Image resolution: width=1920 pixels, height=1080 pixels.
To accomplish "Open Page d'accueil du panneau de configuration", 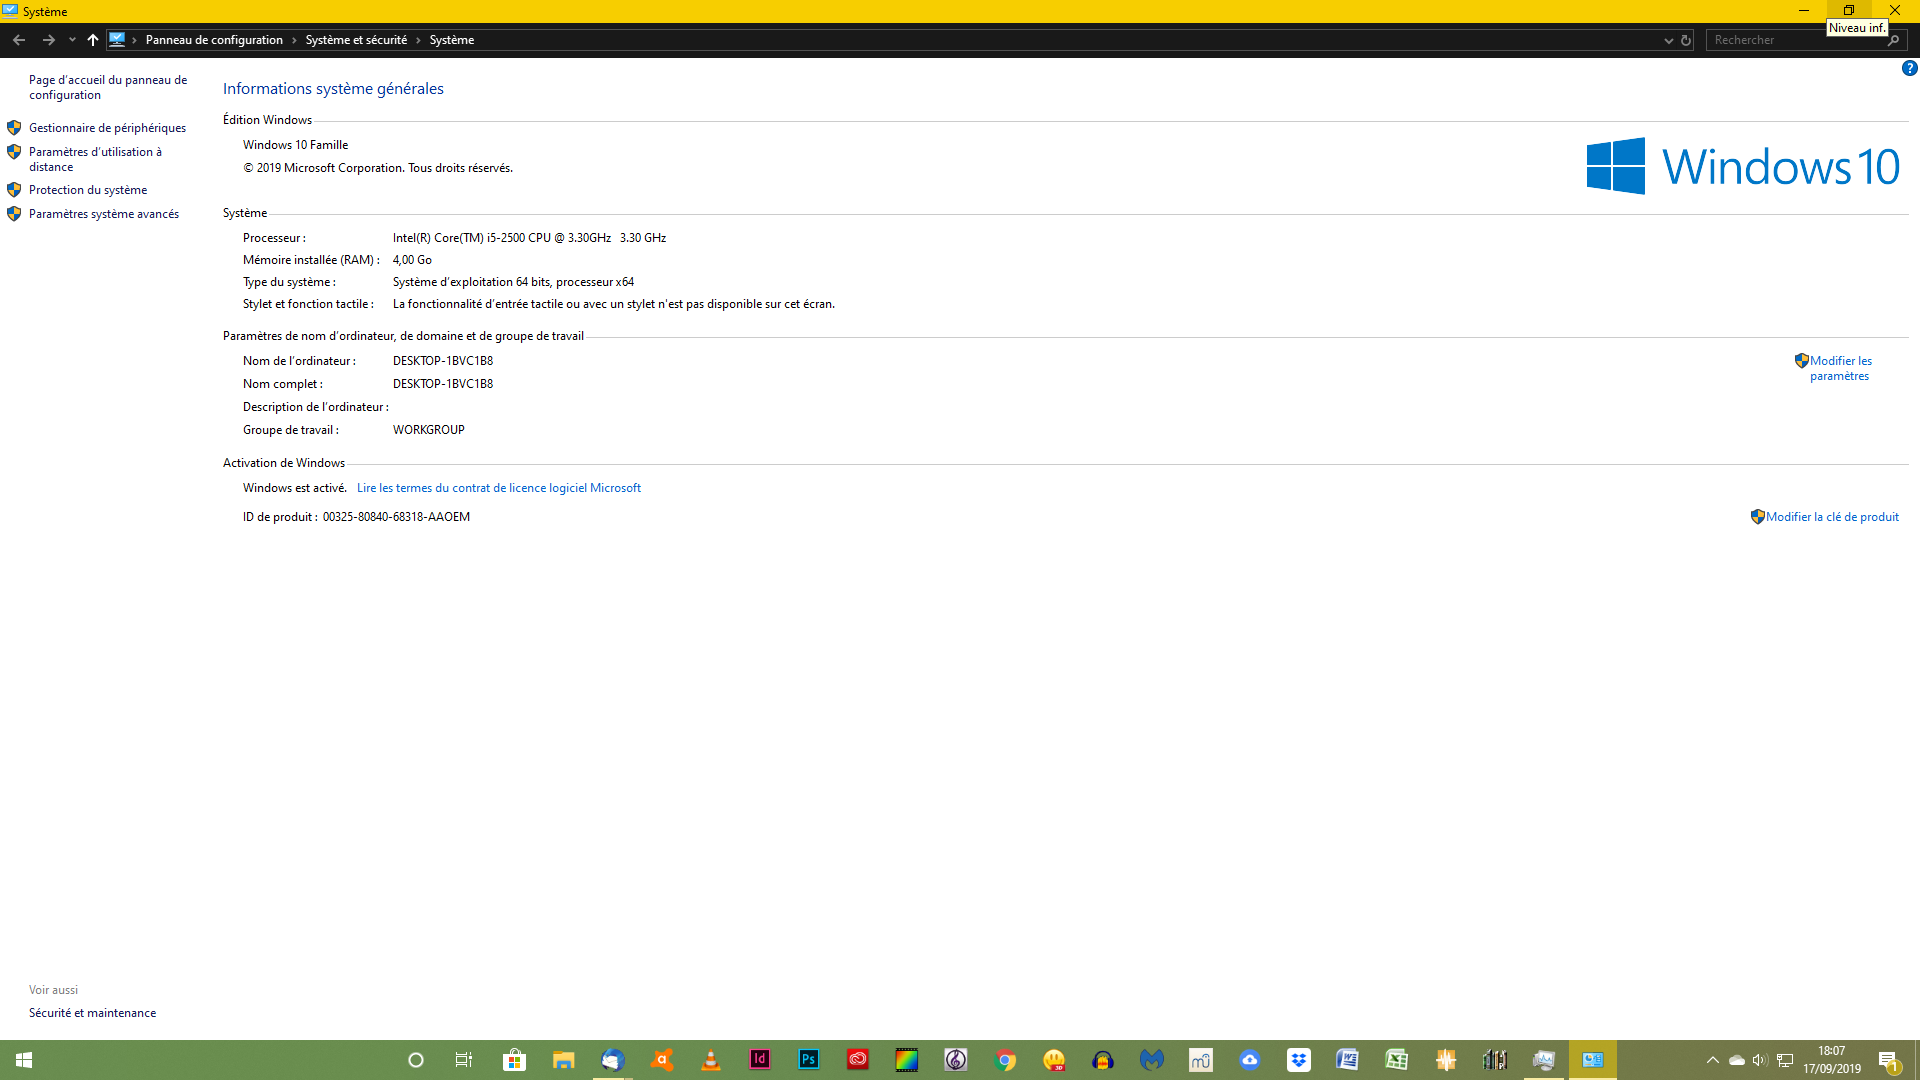I will [108, 87].
